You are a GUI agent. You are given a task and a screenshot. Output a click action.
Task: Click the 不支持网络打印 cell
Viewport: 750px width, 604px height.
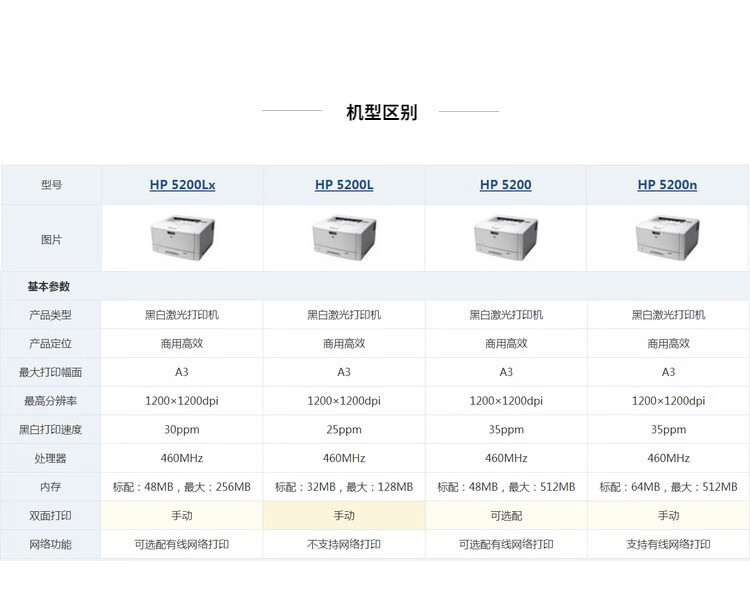(344, 545)
